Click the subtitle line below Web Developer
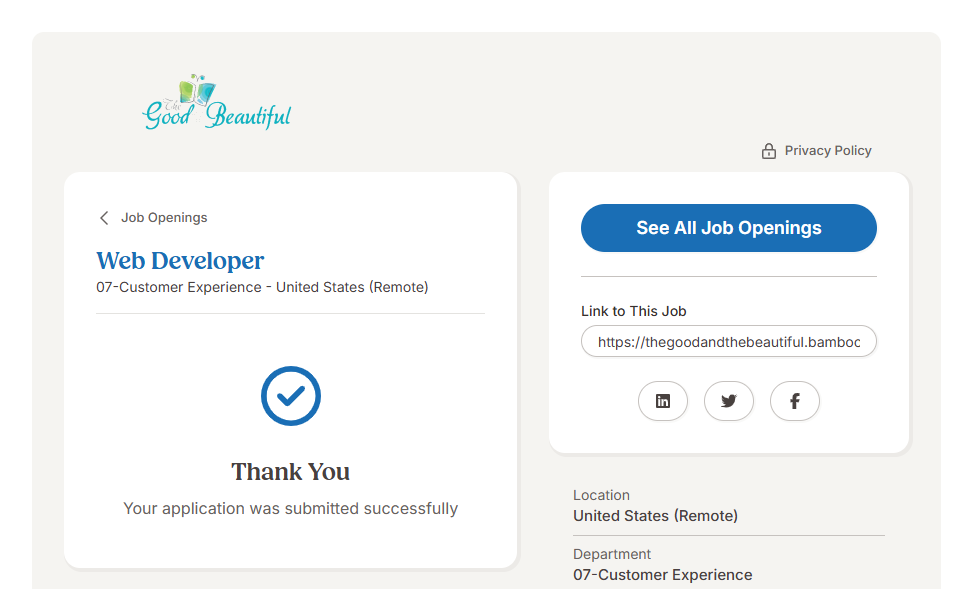 click(262, 288)
